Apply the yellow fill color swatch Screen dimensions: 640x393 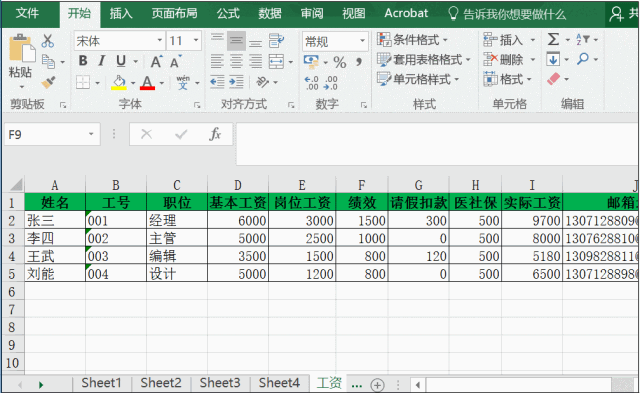tap(119, 82)
